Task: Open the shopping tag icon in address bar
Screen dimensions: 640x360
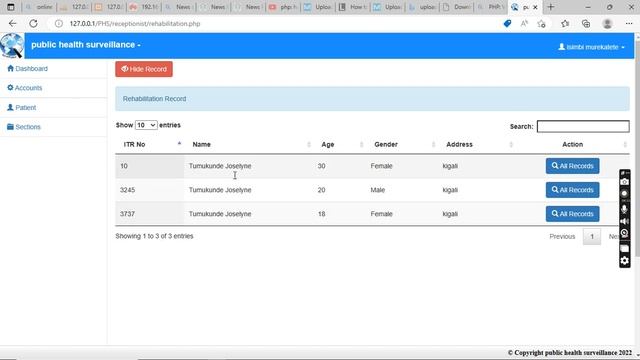Action: tap(507, 24)
